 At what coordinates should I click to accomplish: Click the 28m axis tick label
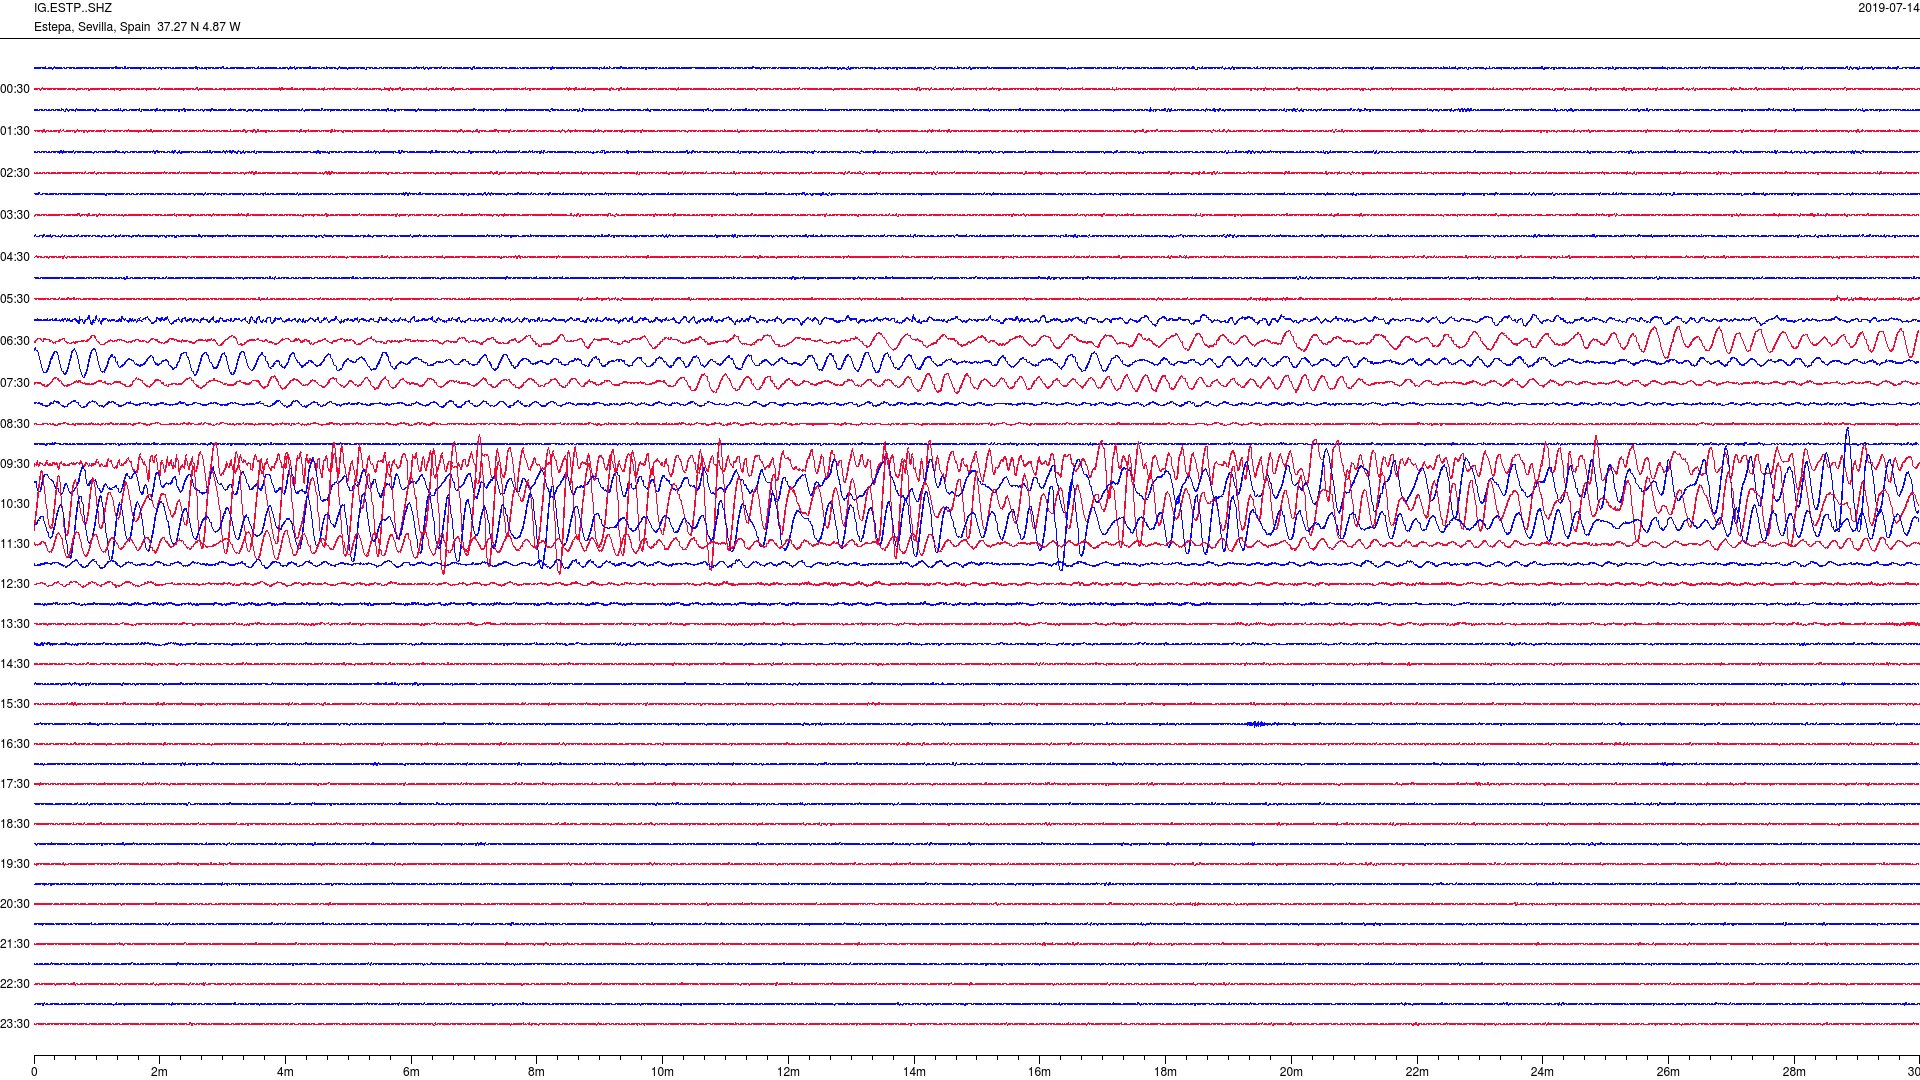1794,1072
